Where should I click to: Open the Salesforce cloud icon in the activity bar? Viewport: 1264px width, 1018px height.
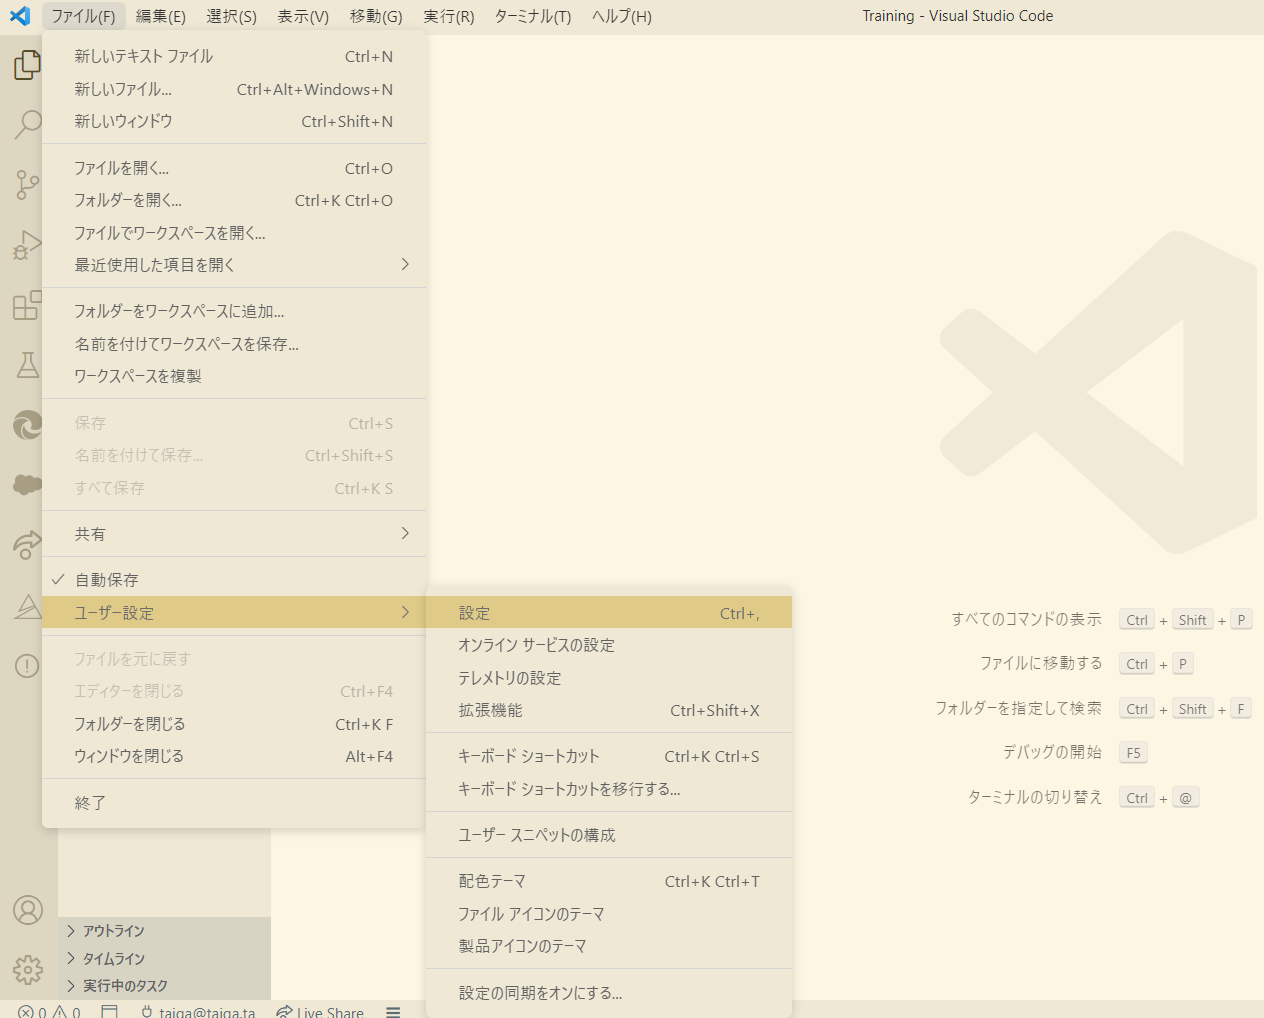coord(27,485)
